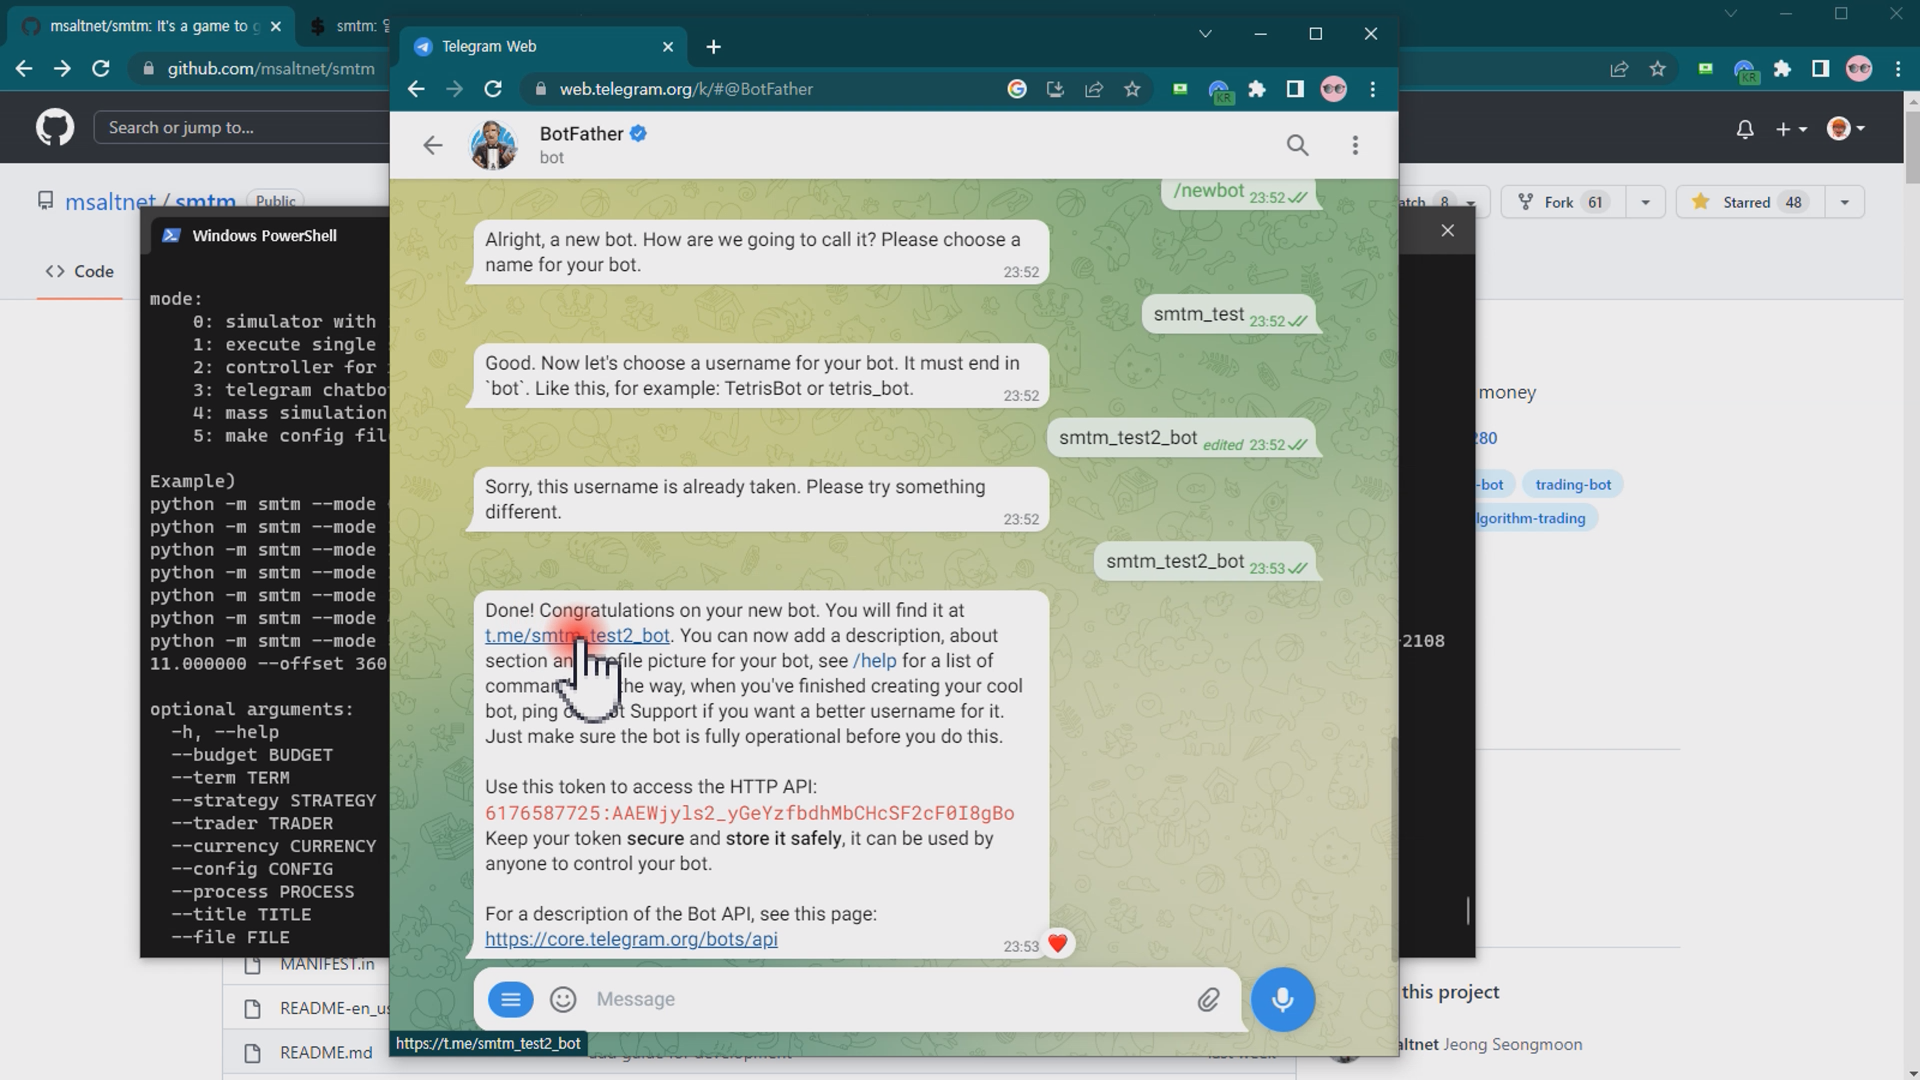1920x1080 pixels.
Task: Reload the Telegram Web page
Action: click(493, 89)
